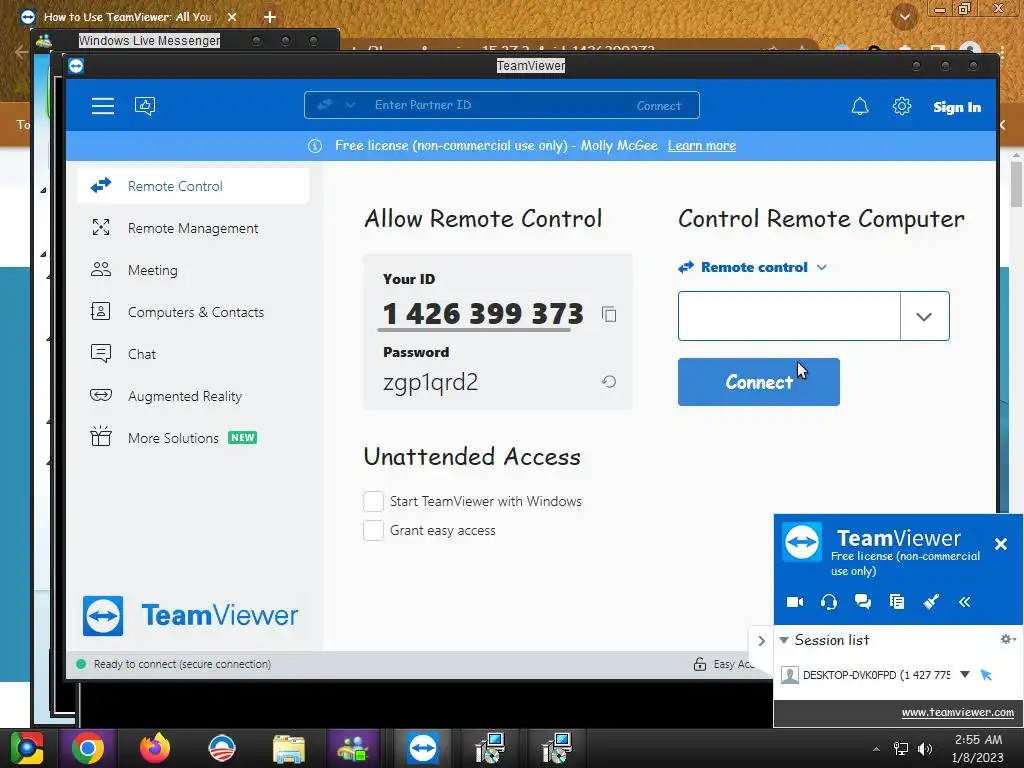
Task: Click the Easy Access lock icon
Action: [699, 664]
